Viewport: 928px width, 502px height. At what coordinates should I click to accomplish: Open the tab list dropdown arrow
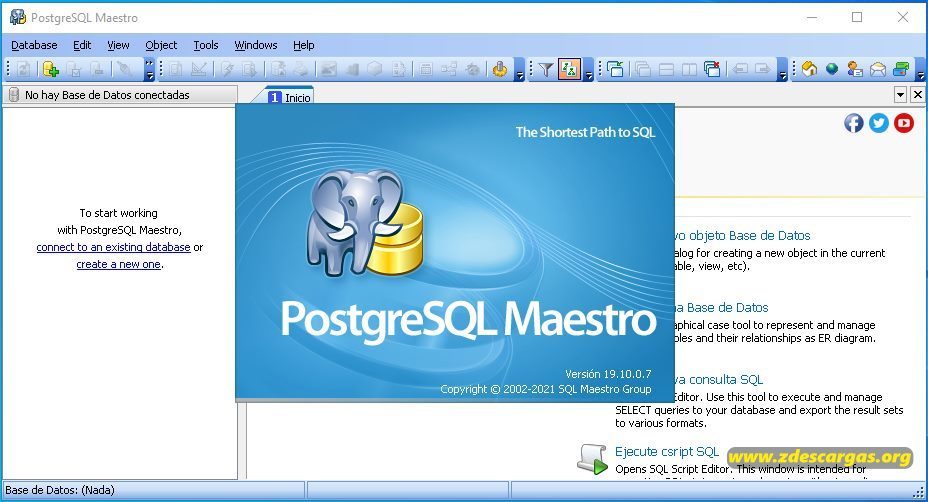[x=900, y=94]
